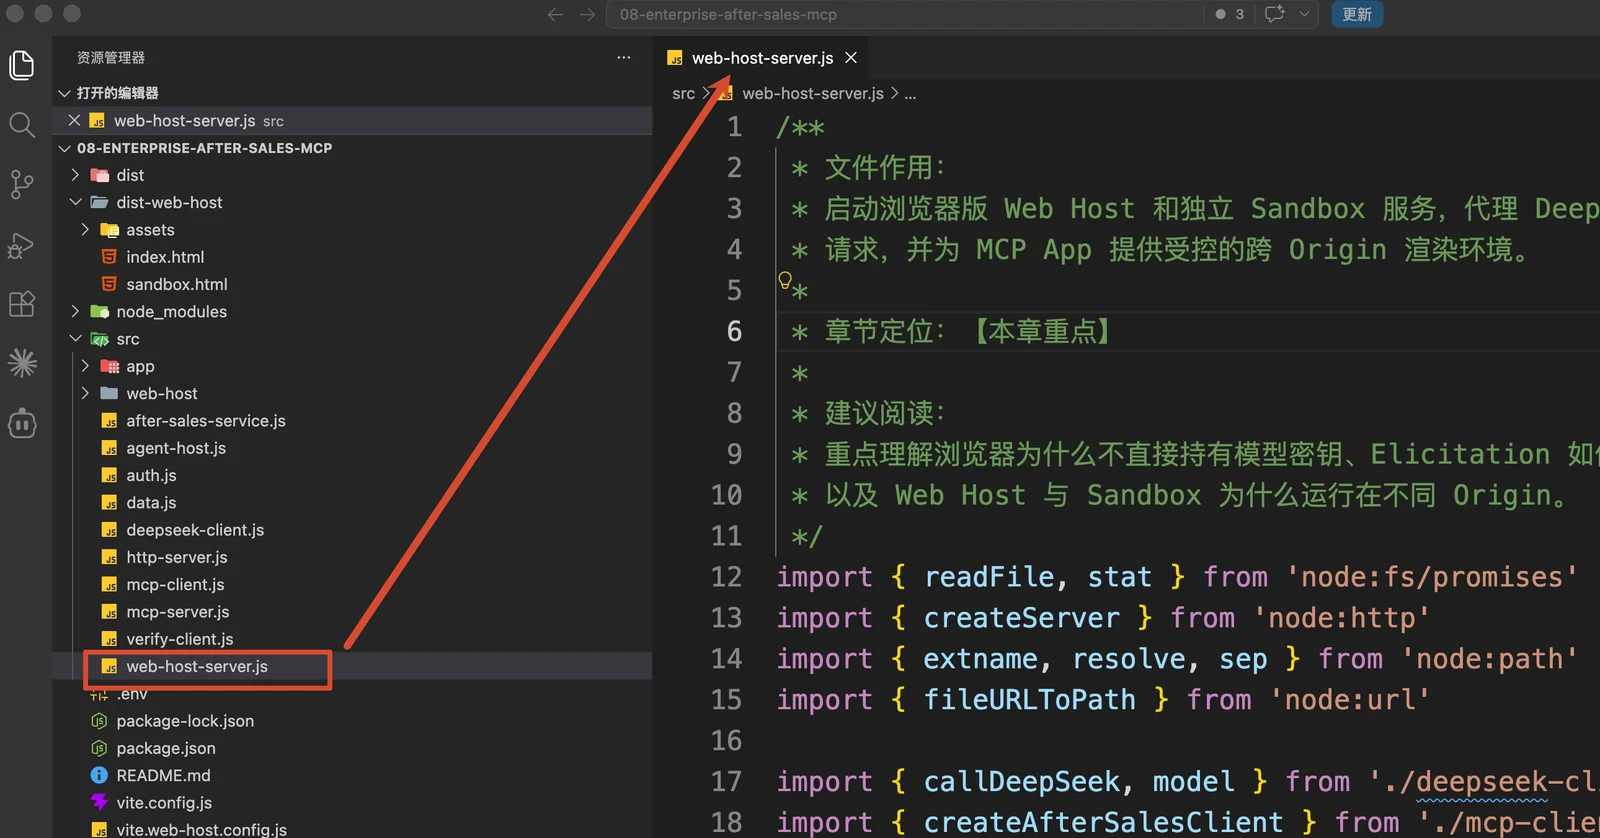Click the starburst icon in activity bar
1600x838 pixels.
pyautogui.click(x=22, y=363)
